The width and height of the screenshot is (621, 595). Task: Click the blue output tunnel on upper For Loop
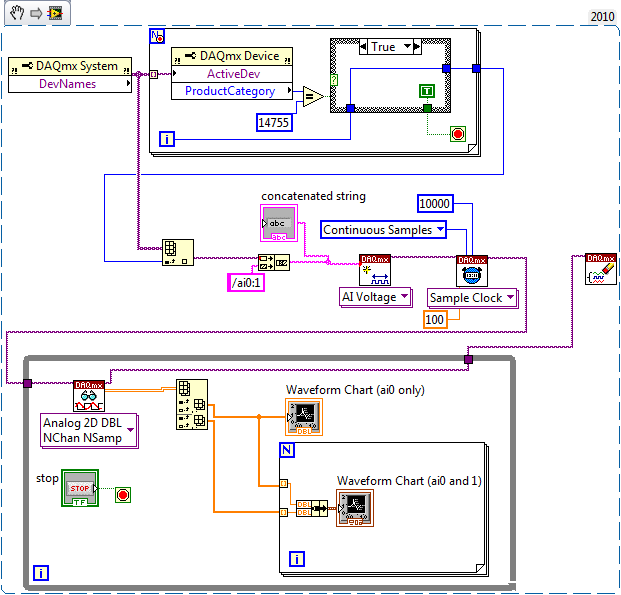(476, 69)
